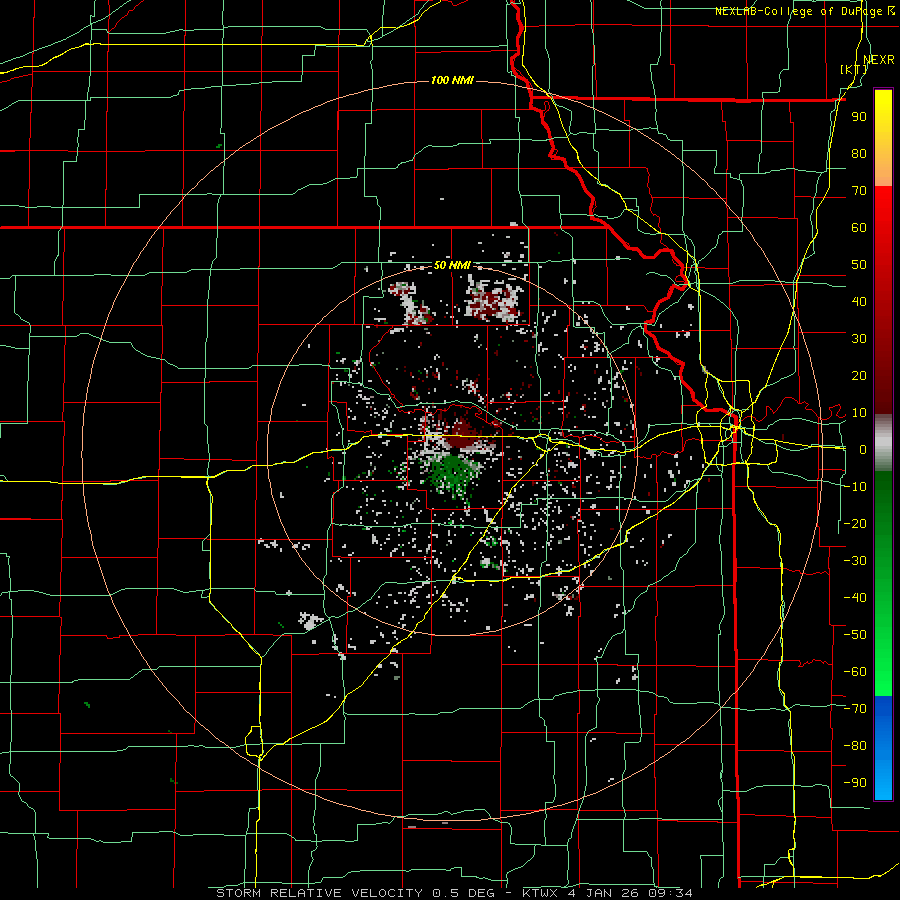The image size is (900, 900).
Task: Pick the orange band on the color bar
Action: pos(883,170)
